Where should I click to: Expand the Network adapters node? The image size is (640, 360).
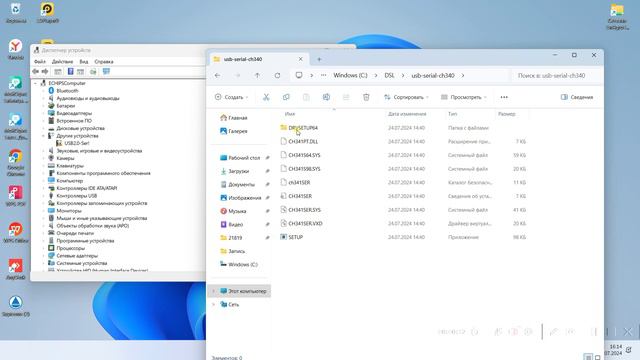tap(44, 256)
